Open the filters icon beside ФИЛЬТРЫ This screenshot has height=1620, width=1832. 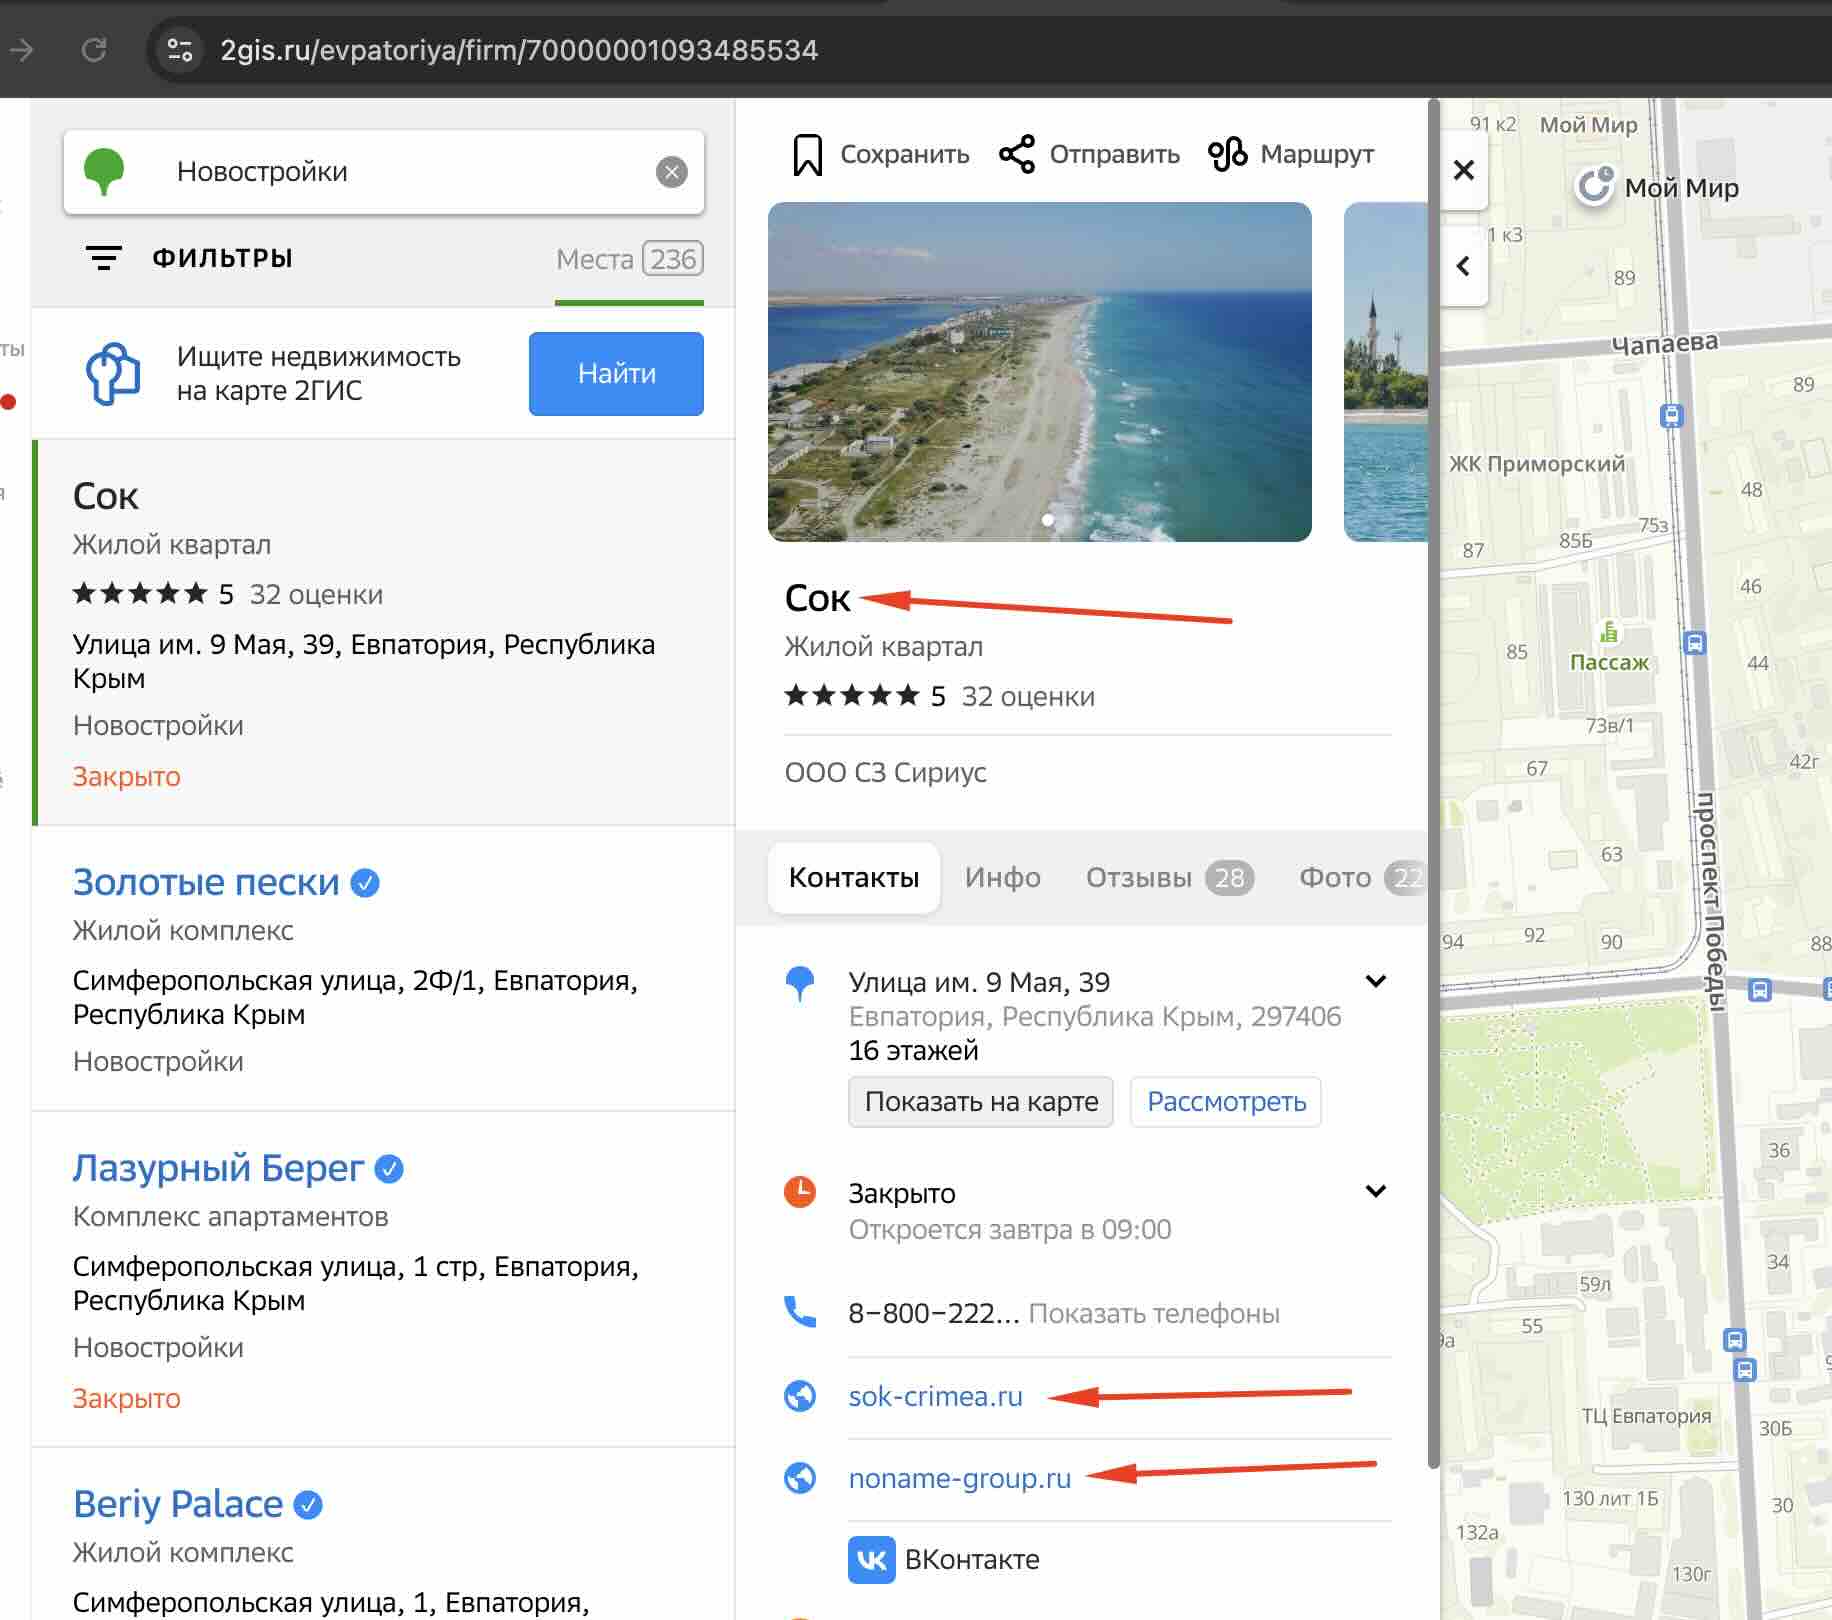click(x=104, y=258)
